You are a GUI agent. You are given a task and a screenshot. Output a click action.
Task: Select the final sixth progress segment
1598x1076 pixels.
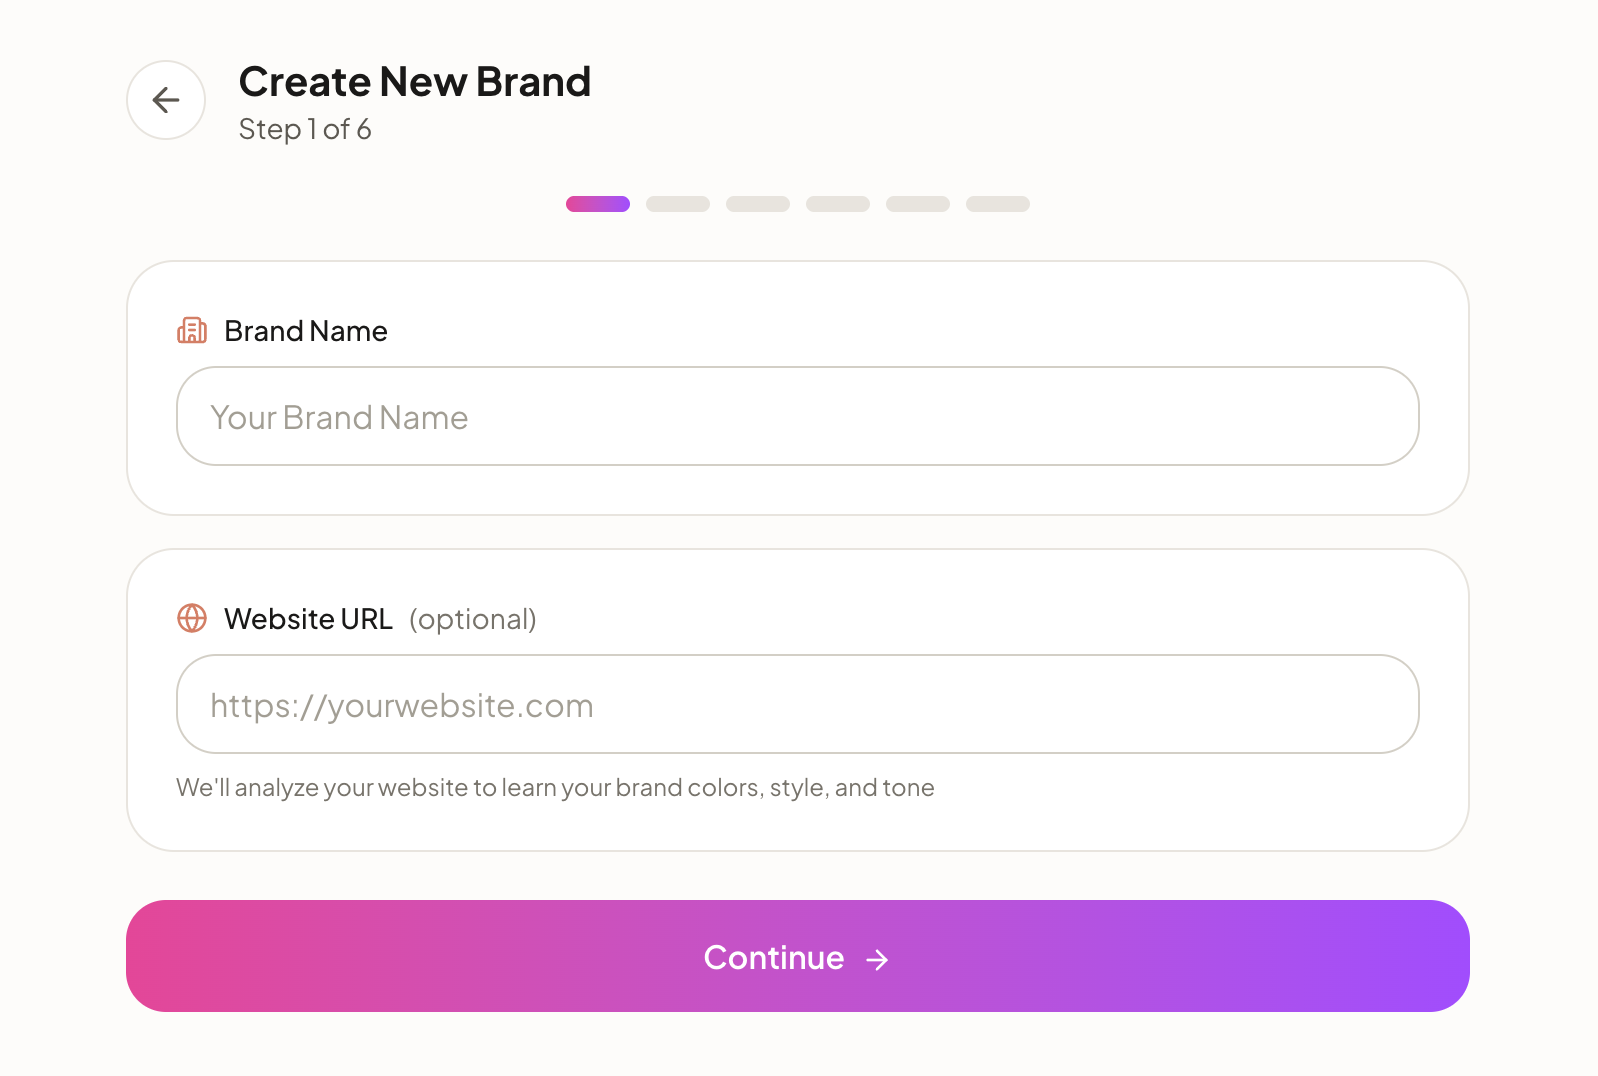[x=997, y=203]
